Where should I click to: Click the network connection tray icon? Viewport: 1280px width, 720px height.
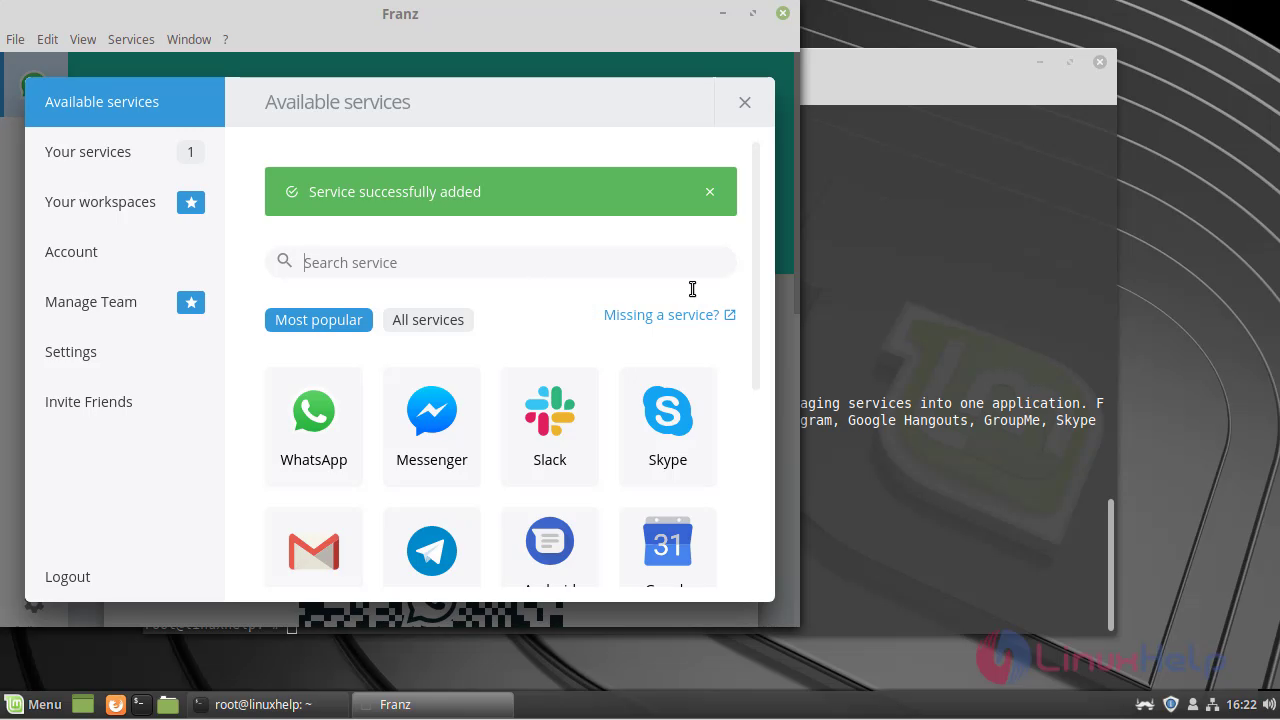click(x=1212, y=704)
